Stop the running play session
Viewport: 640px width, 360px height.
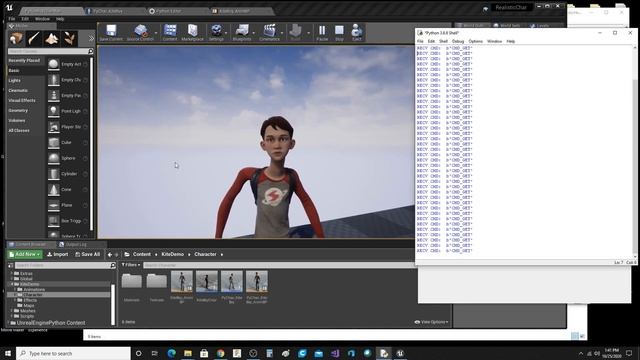tap(339, 32)
